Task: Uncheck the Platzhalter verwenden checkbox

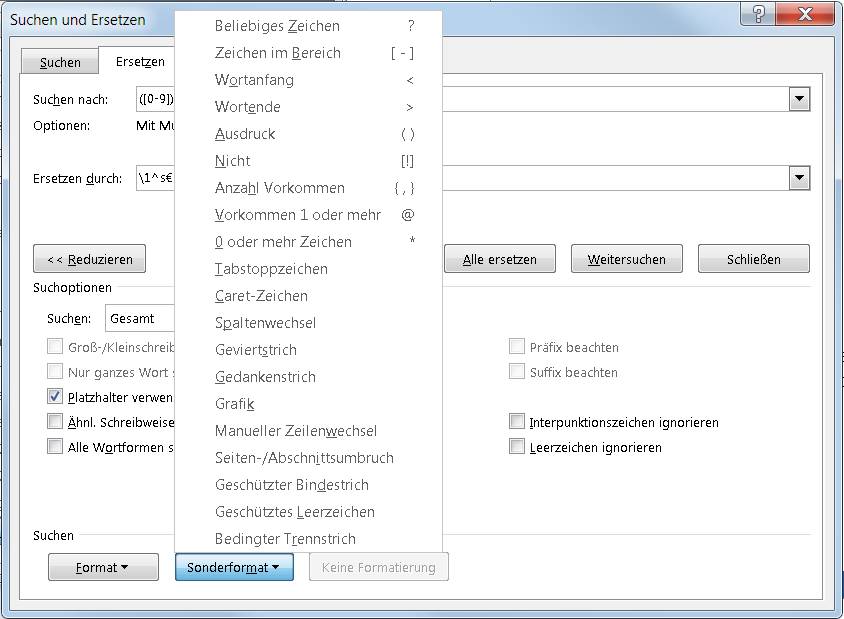Action: pyautogui.click(x=55, y=397)
